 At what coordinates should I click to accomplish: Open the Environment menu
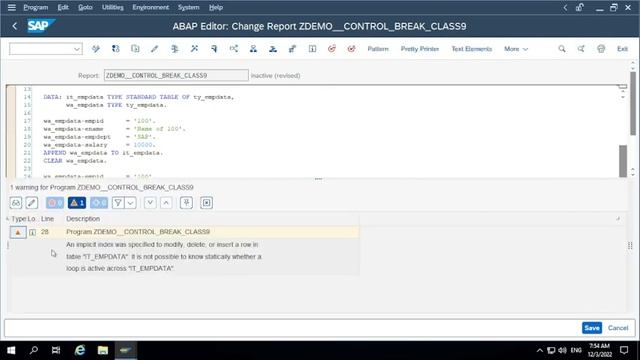click(151, 7)
